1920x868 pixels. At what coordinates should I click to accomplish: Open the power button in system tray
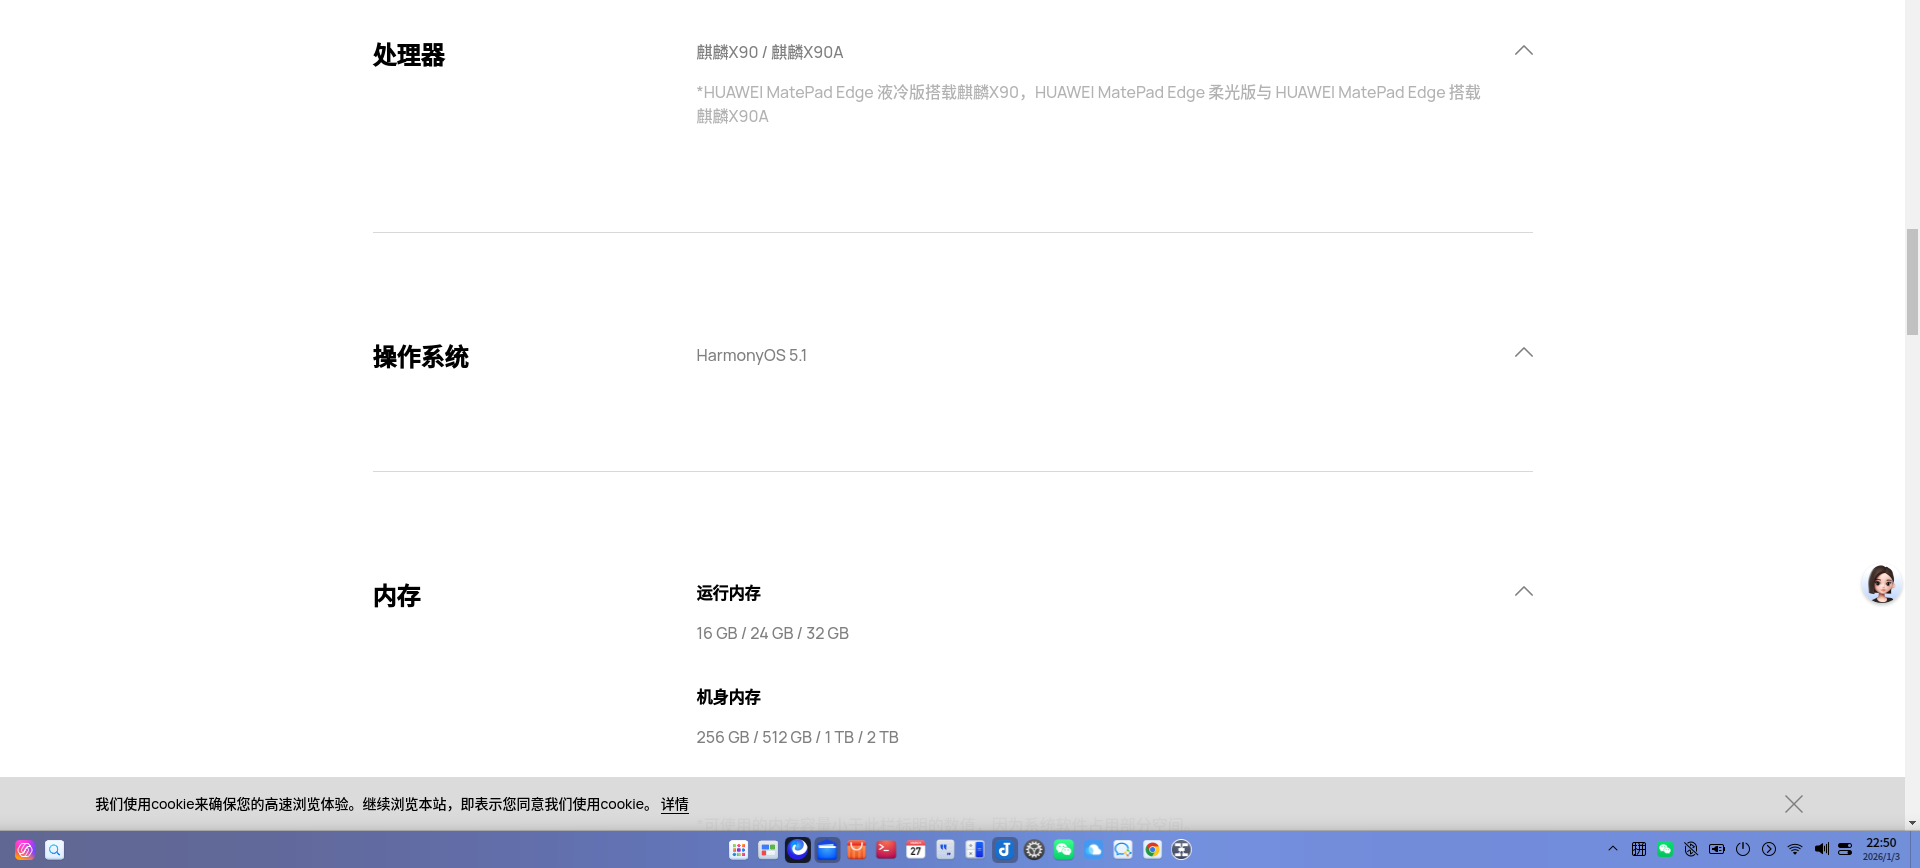[x=1743, y=849]
